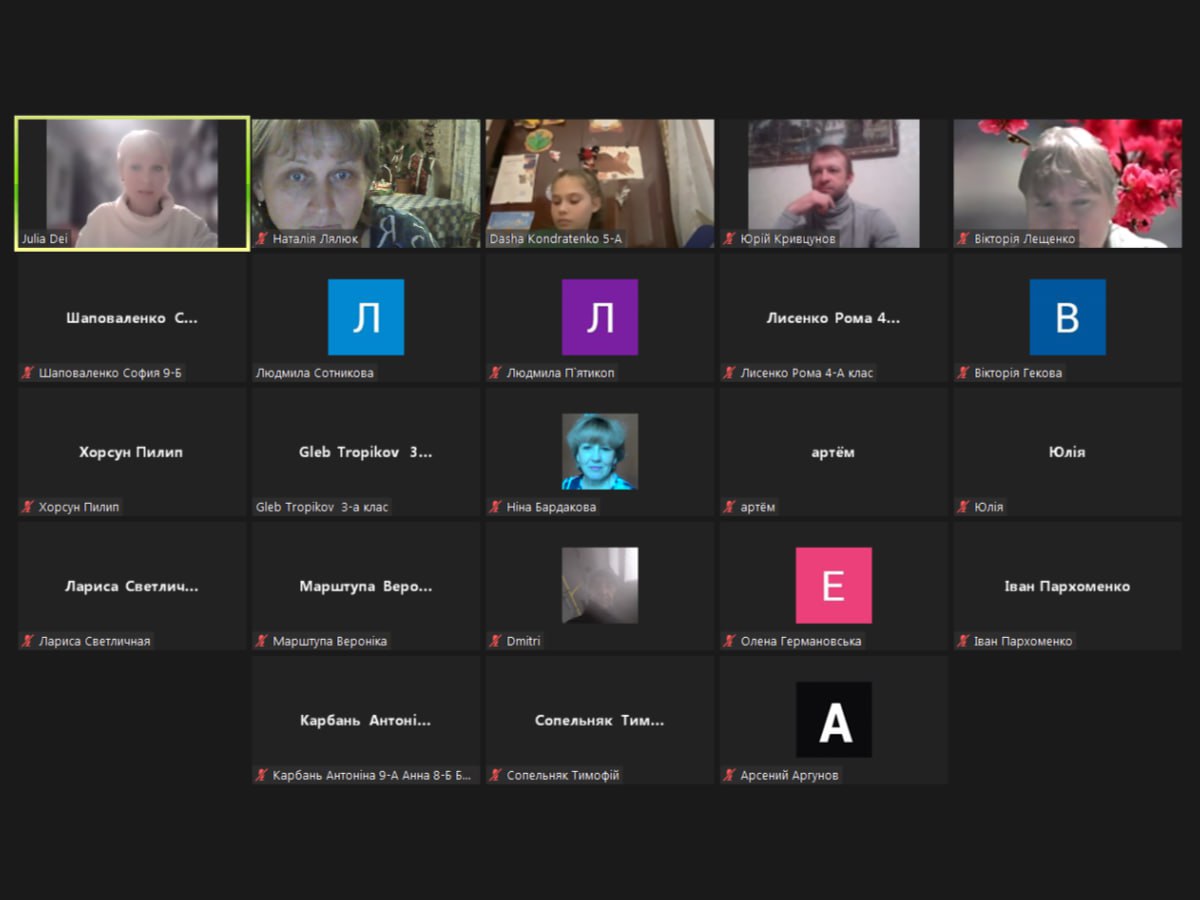Click the muted mic icon next to Юрій Кривцунов
The width and height of the screenshot is (1200, 900).
pos(730,239)
